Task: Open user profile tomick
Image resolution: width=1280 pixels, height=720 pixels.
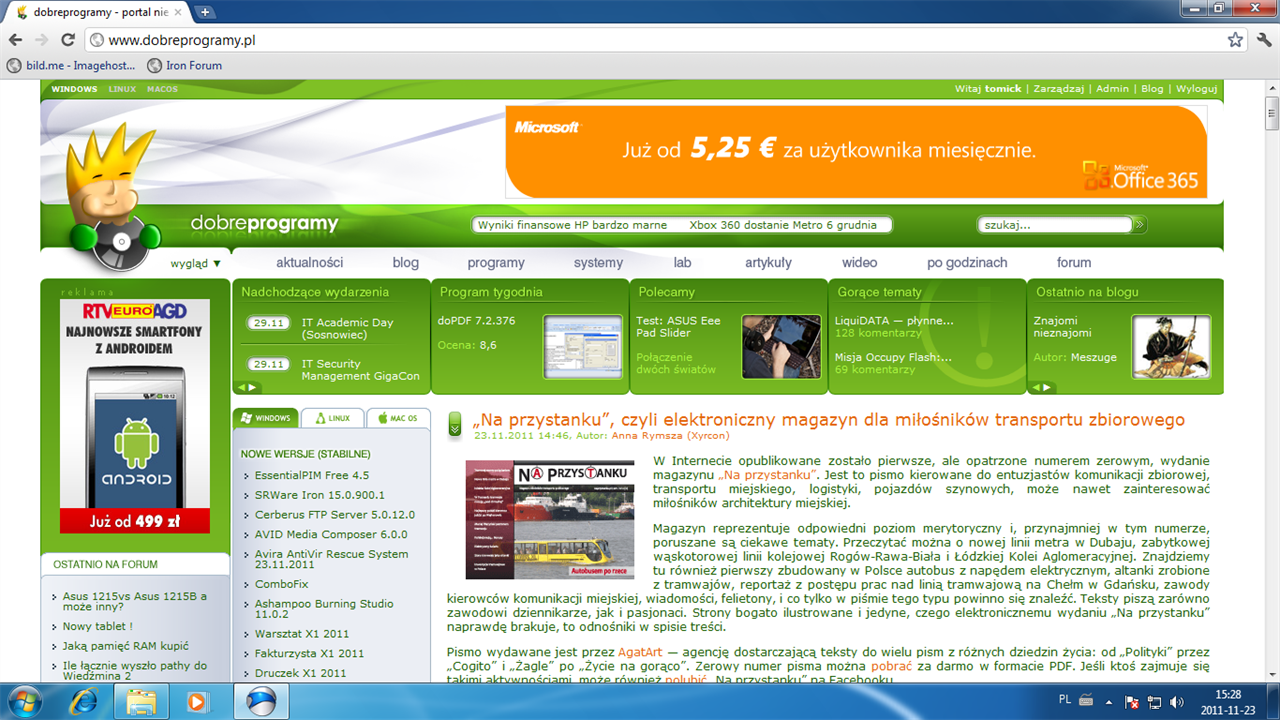Action: point(1003,89)
